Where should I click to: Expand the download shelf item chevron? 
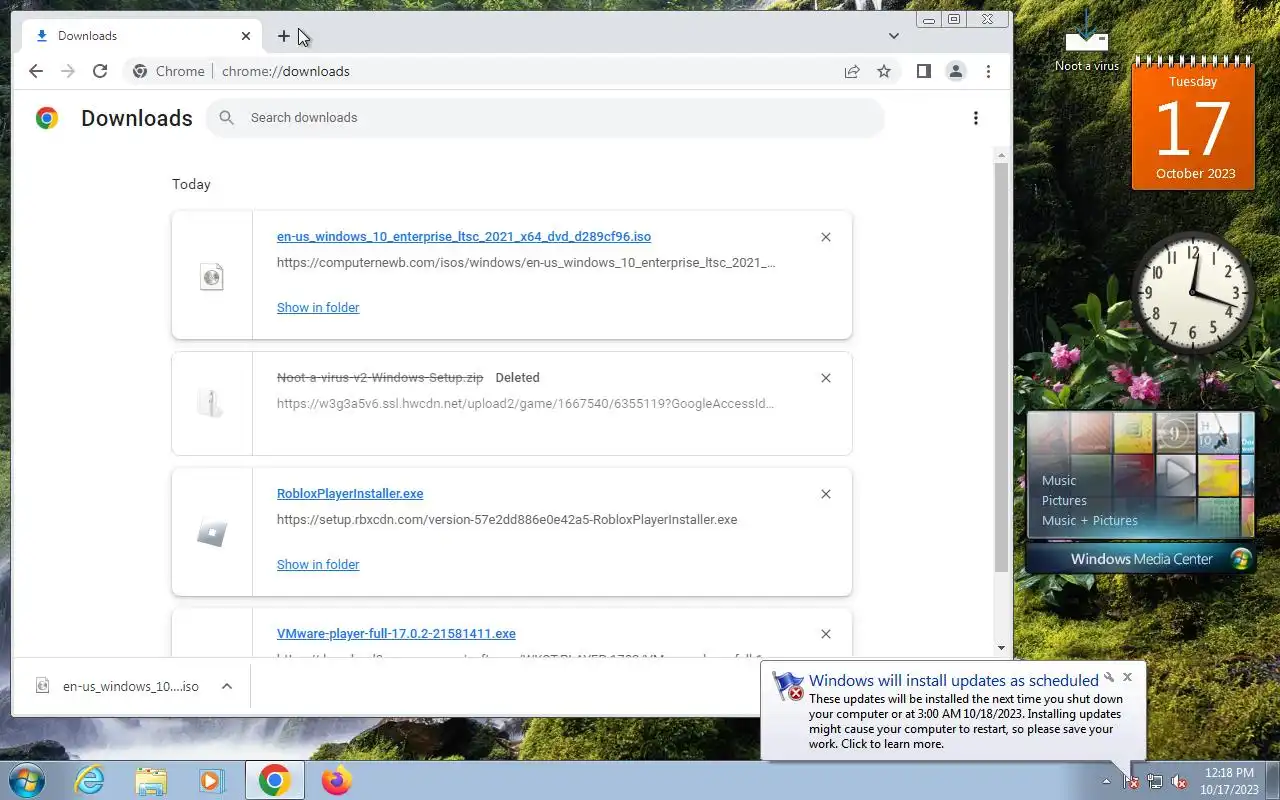click(x=227, y=686)
